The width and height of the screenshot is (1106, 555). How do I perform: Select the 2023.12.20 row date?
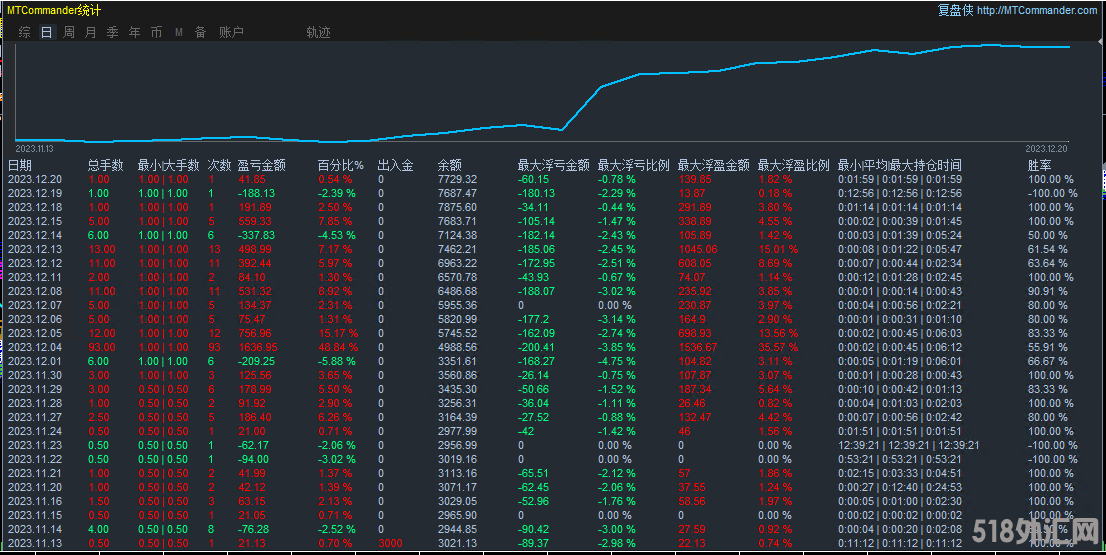click(35, 179)
